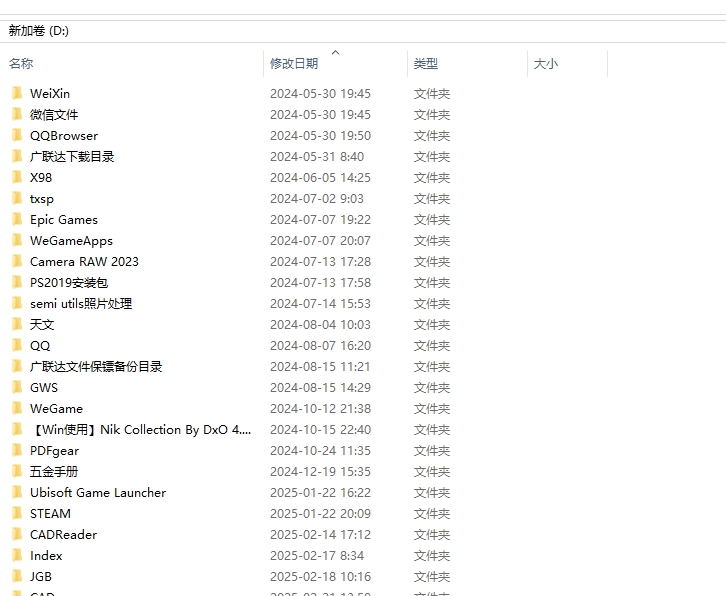
Task: Select the CADReader folder name
Action: [x=64, y=534]
